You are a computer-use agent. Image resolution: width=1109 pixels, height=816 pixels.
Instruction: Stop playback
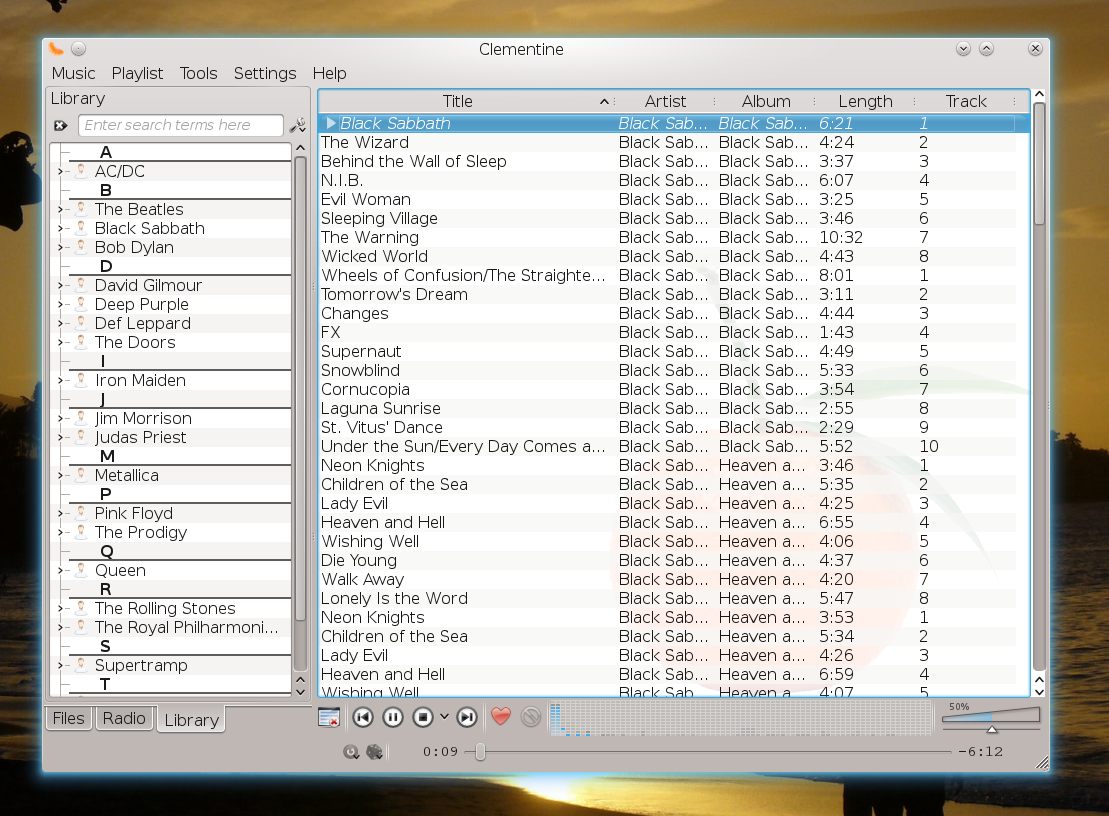click(x=423, y=717)
